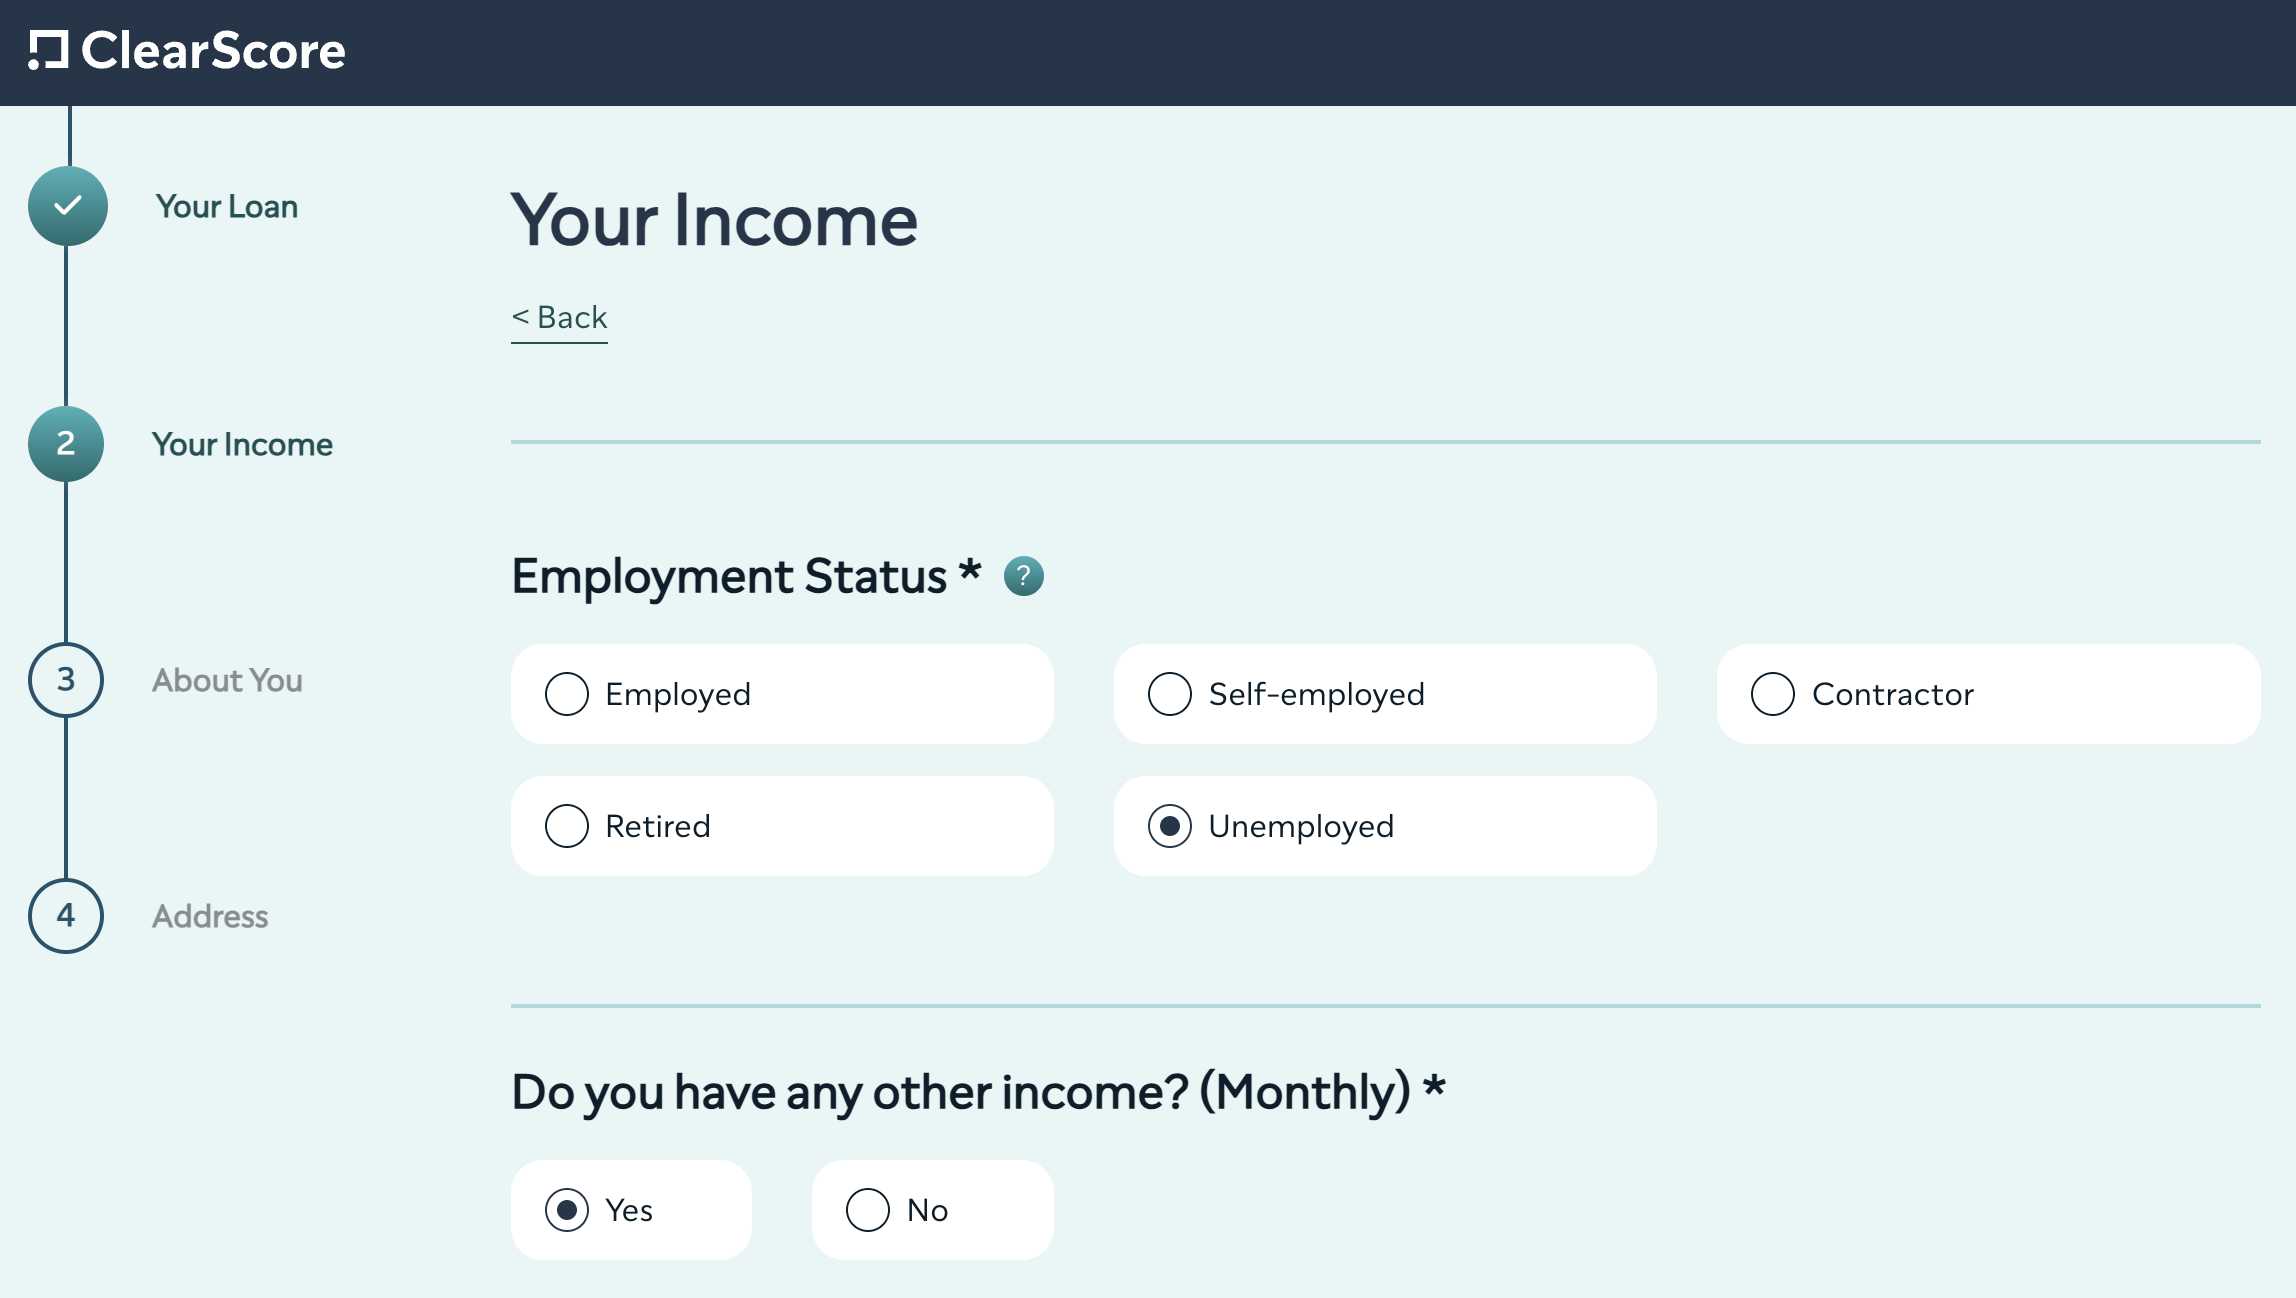Open the Your Loan step label

pos(227,207)
